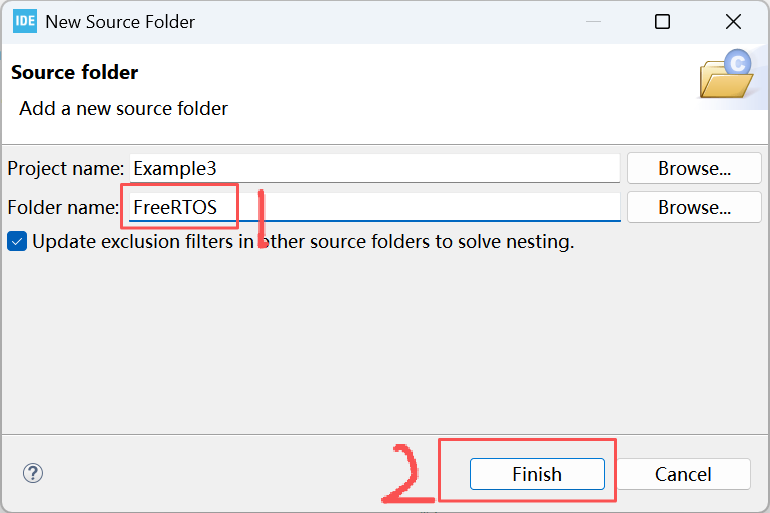This screenshot has width=770, height=513.
Task: Cancel creating the source folder
Action: [x=683, y=474]
